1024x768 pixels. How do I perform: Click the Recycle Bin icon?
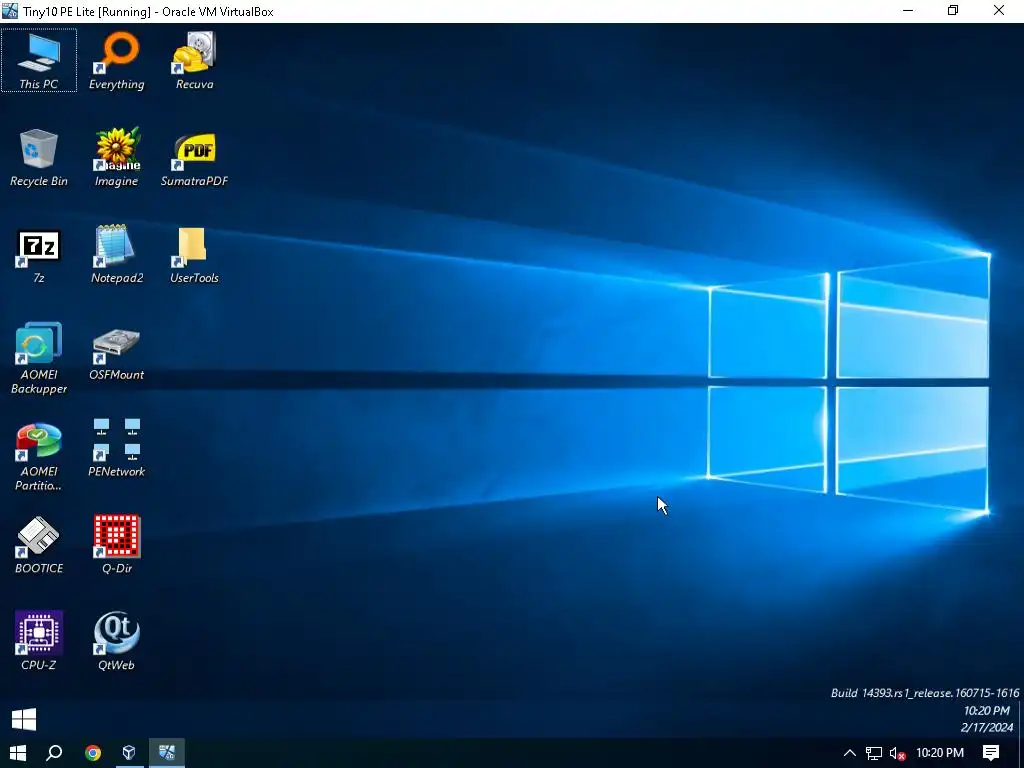(x=39, y=157)
